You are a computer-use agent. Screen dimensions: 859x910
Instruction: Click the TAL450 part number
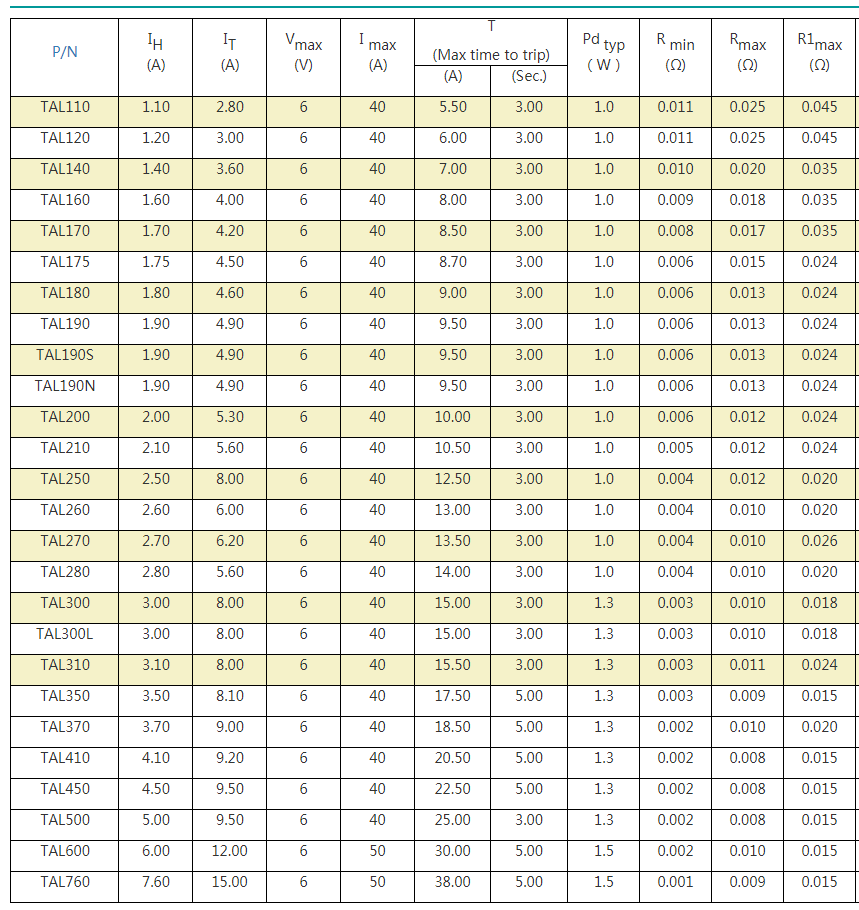pos(65,789)
